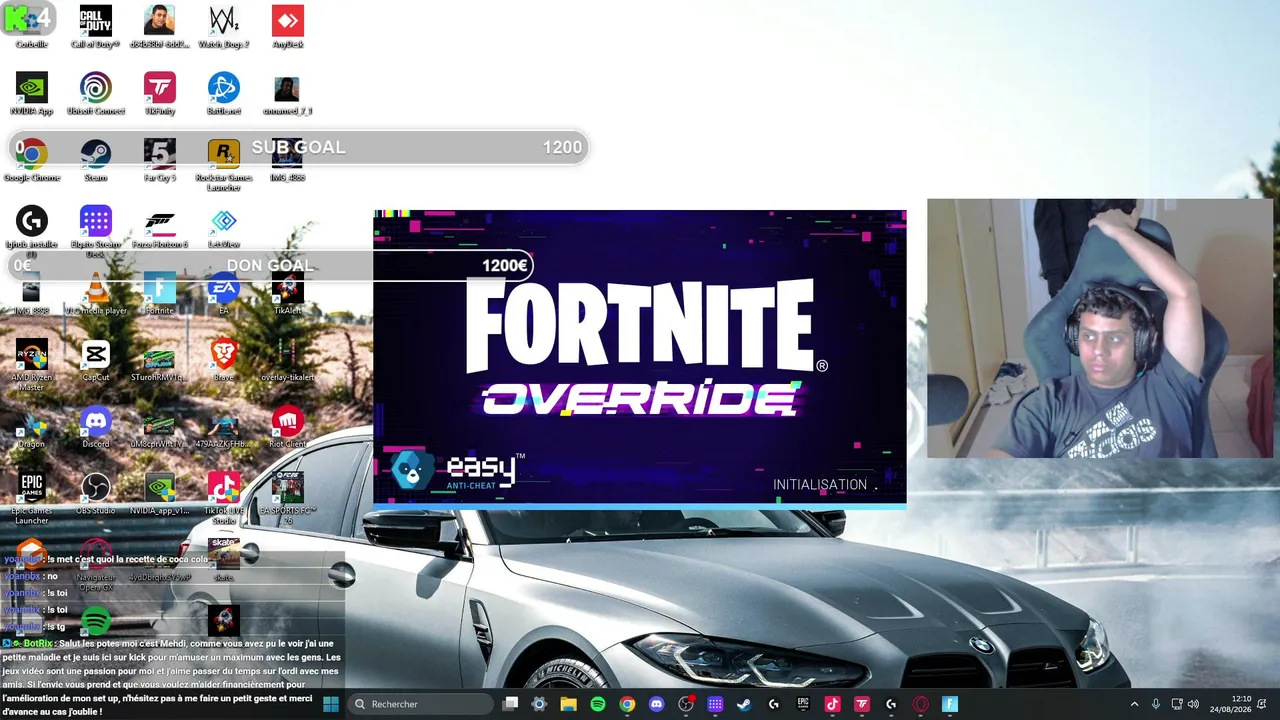Switch to Fortnite in the taskbar
The height and width of the screenshot is (720, 1280).
[x=950, y=704]
